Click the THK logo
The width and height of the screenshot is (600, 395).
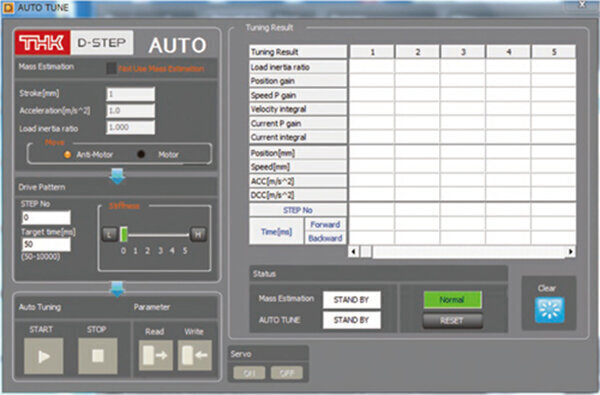click(x=42, y=42)
